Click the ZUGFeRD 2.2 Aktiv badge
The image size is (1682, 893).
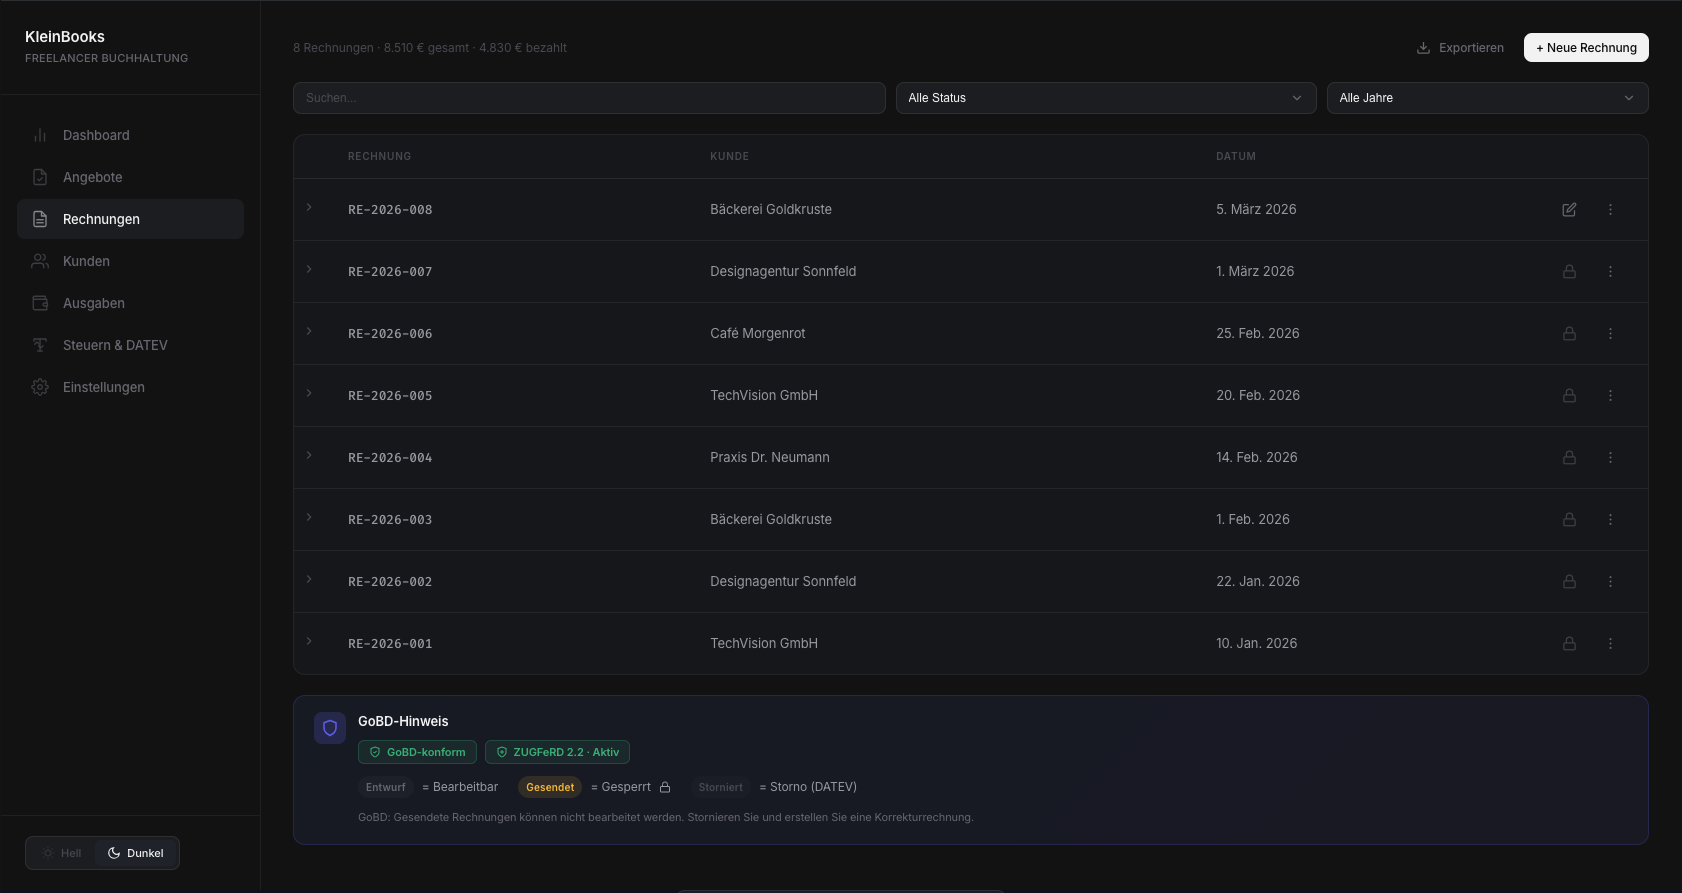[557, 752]
